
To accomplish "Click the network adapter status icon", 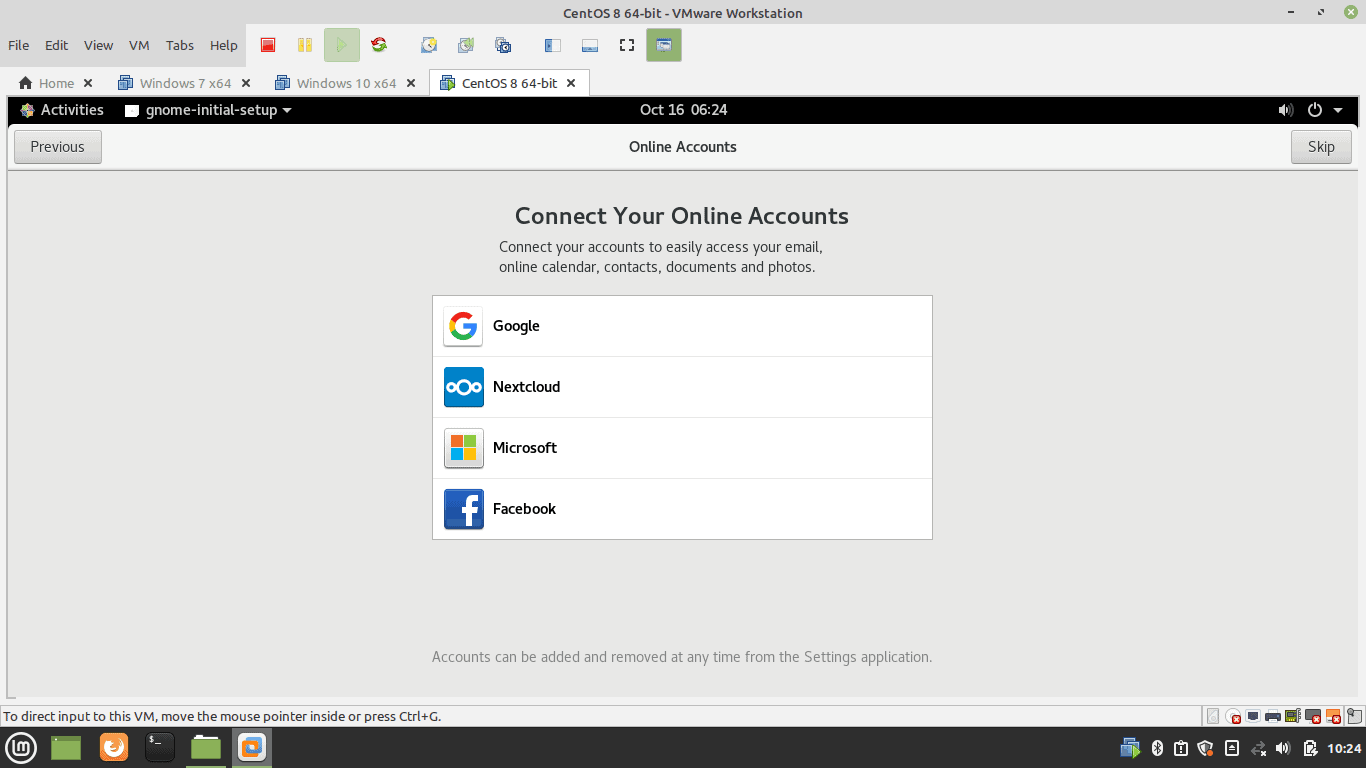I will pos(1253,716).
